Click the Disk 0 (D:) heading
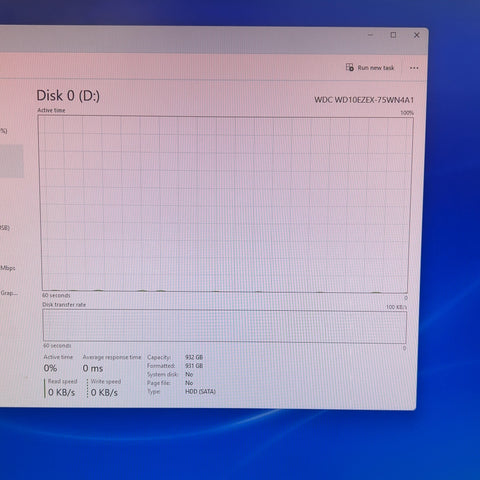Image resolution: width=480 pixels, height=480 pixels. (68, 96)
